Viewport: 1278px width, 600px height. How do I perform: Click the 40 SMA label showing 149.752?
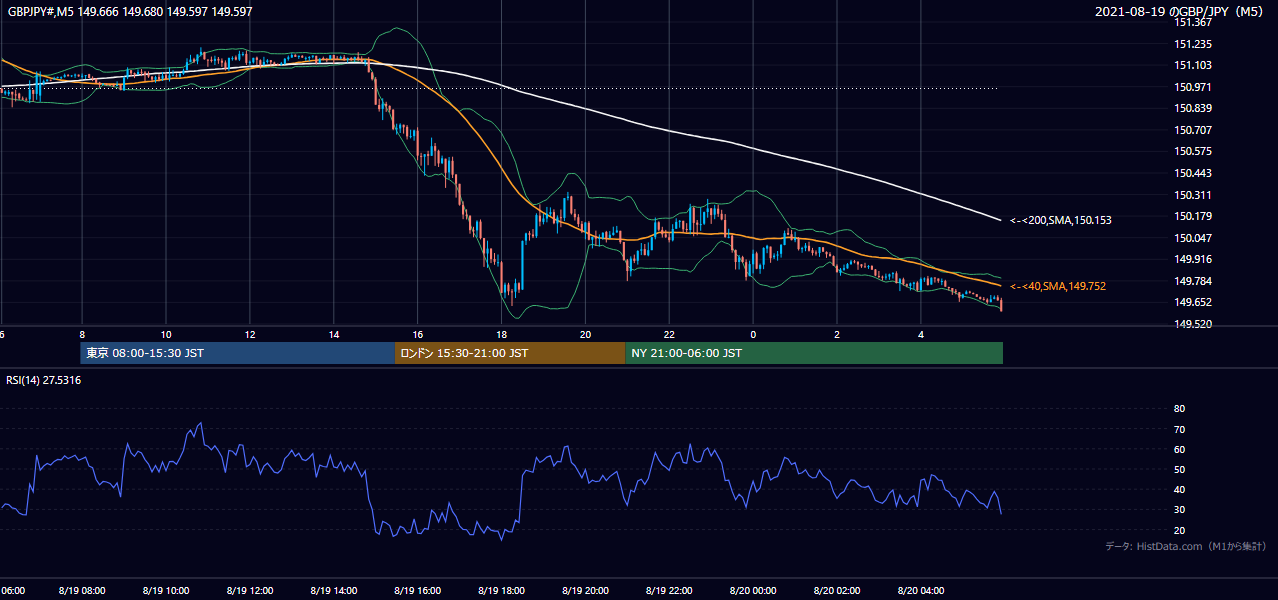click(1058, 286)
